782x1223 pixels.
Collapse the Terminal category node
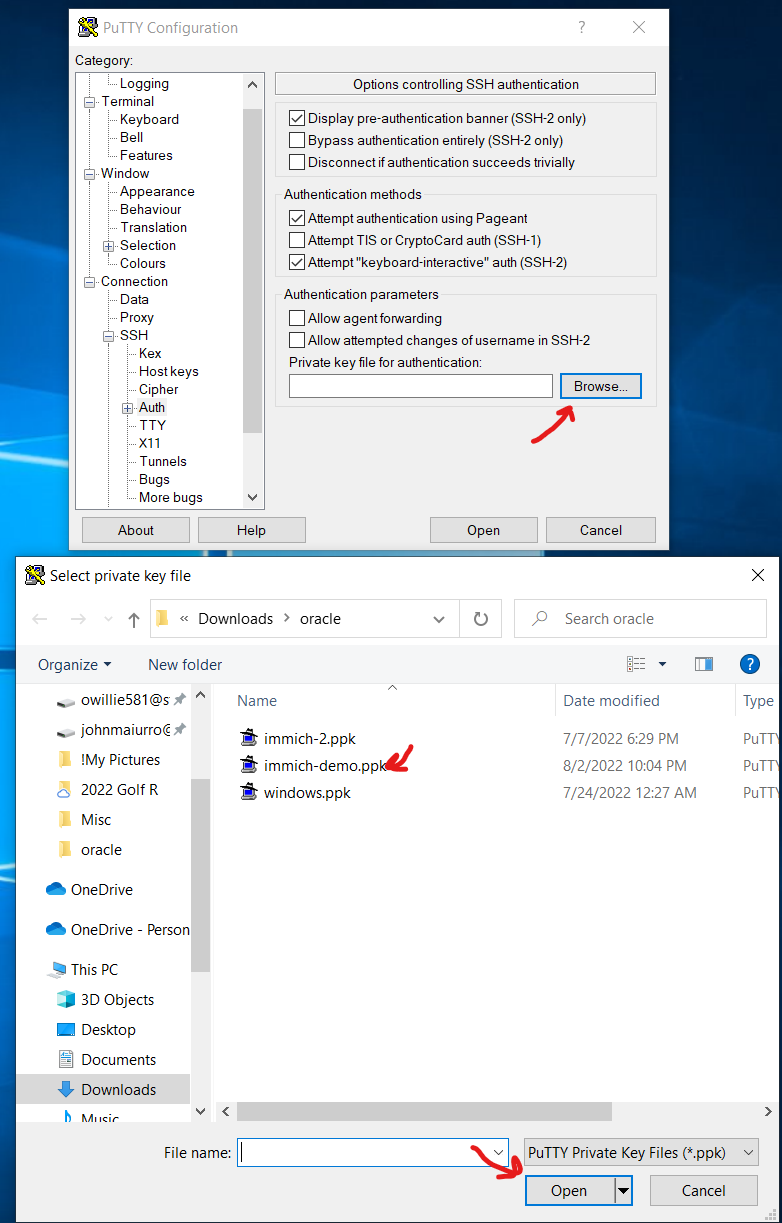[x=90, y=102]
